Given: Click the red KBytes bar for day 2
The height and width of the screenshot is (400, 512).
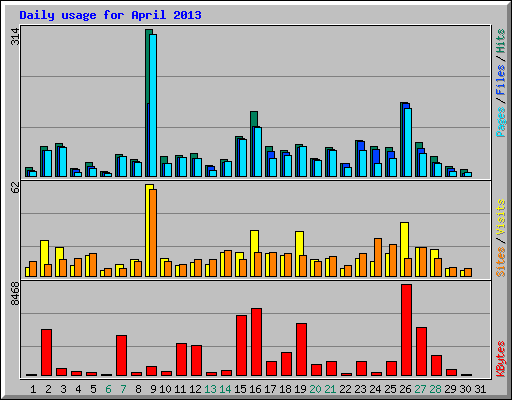Looking at the screenshot, I should point(47,353).
